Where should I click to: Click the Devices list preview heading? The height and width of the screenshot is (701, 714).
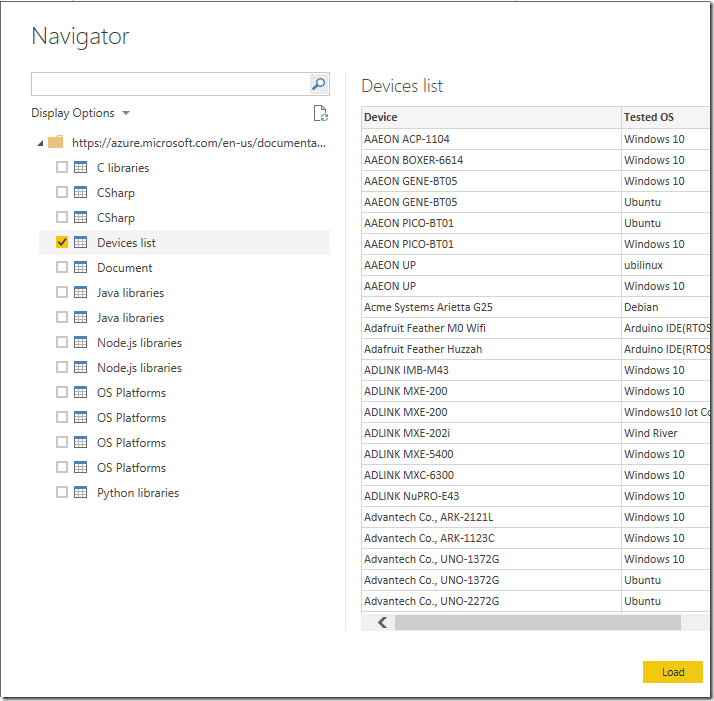pos(402,86)
